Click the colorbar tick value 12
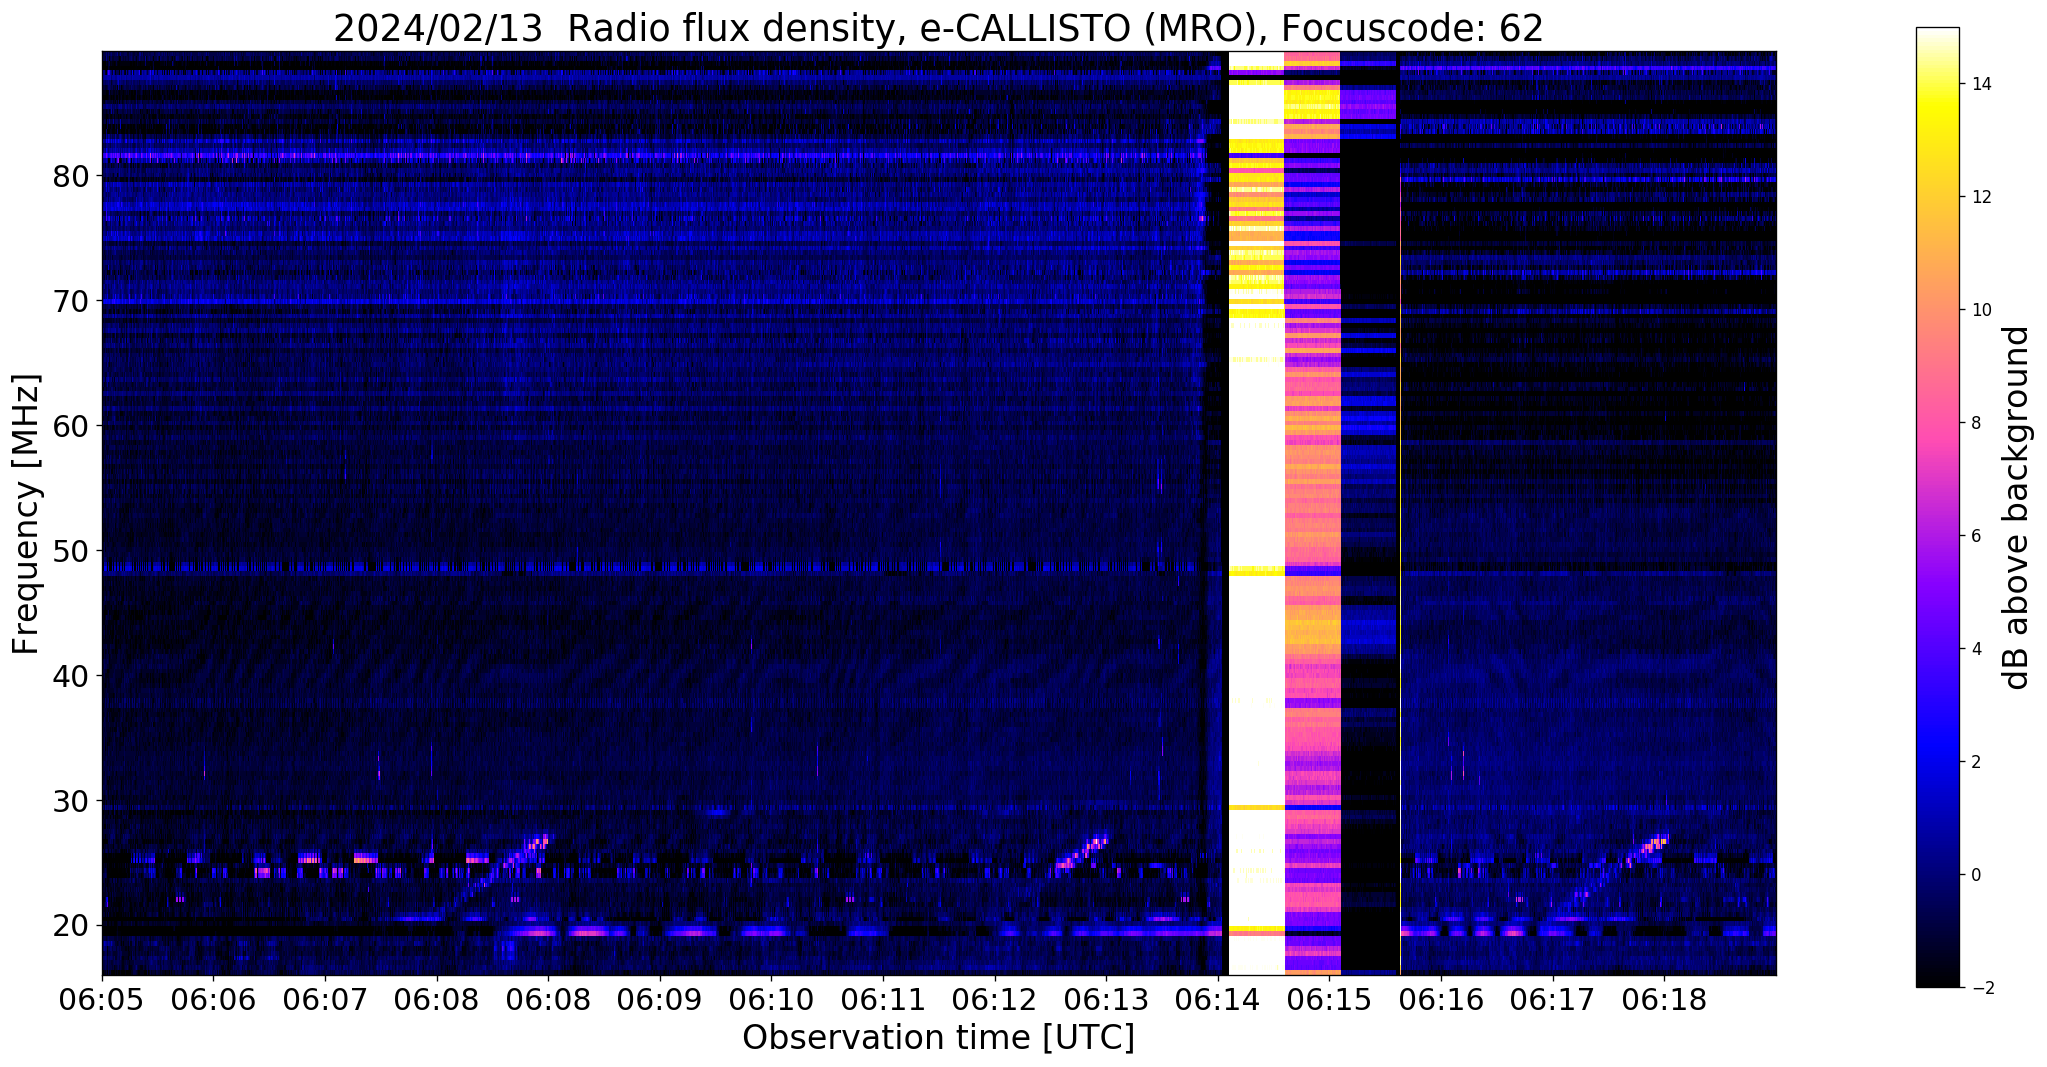2047x1067 pixels. 1979,197
